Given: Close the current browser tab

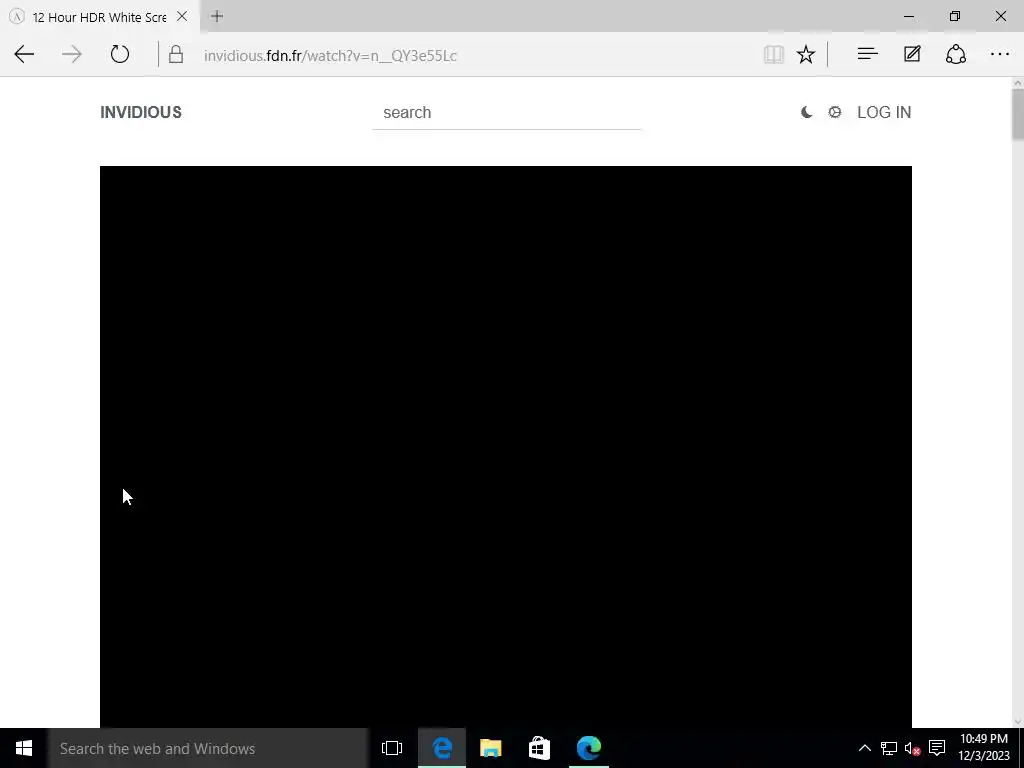Looking at the screenshot, I should click(x=182, y=16).
